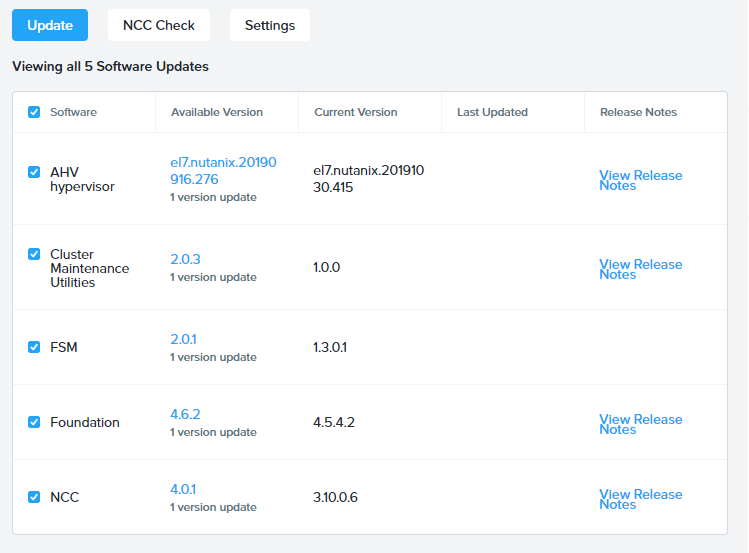Select Cluster Maintenance Utilities version 2.0.3
The image size is (749, 553).
pos(185,259)
